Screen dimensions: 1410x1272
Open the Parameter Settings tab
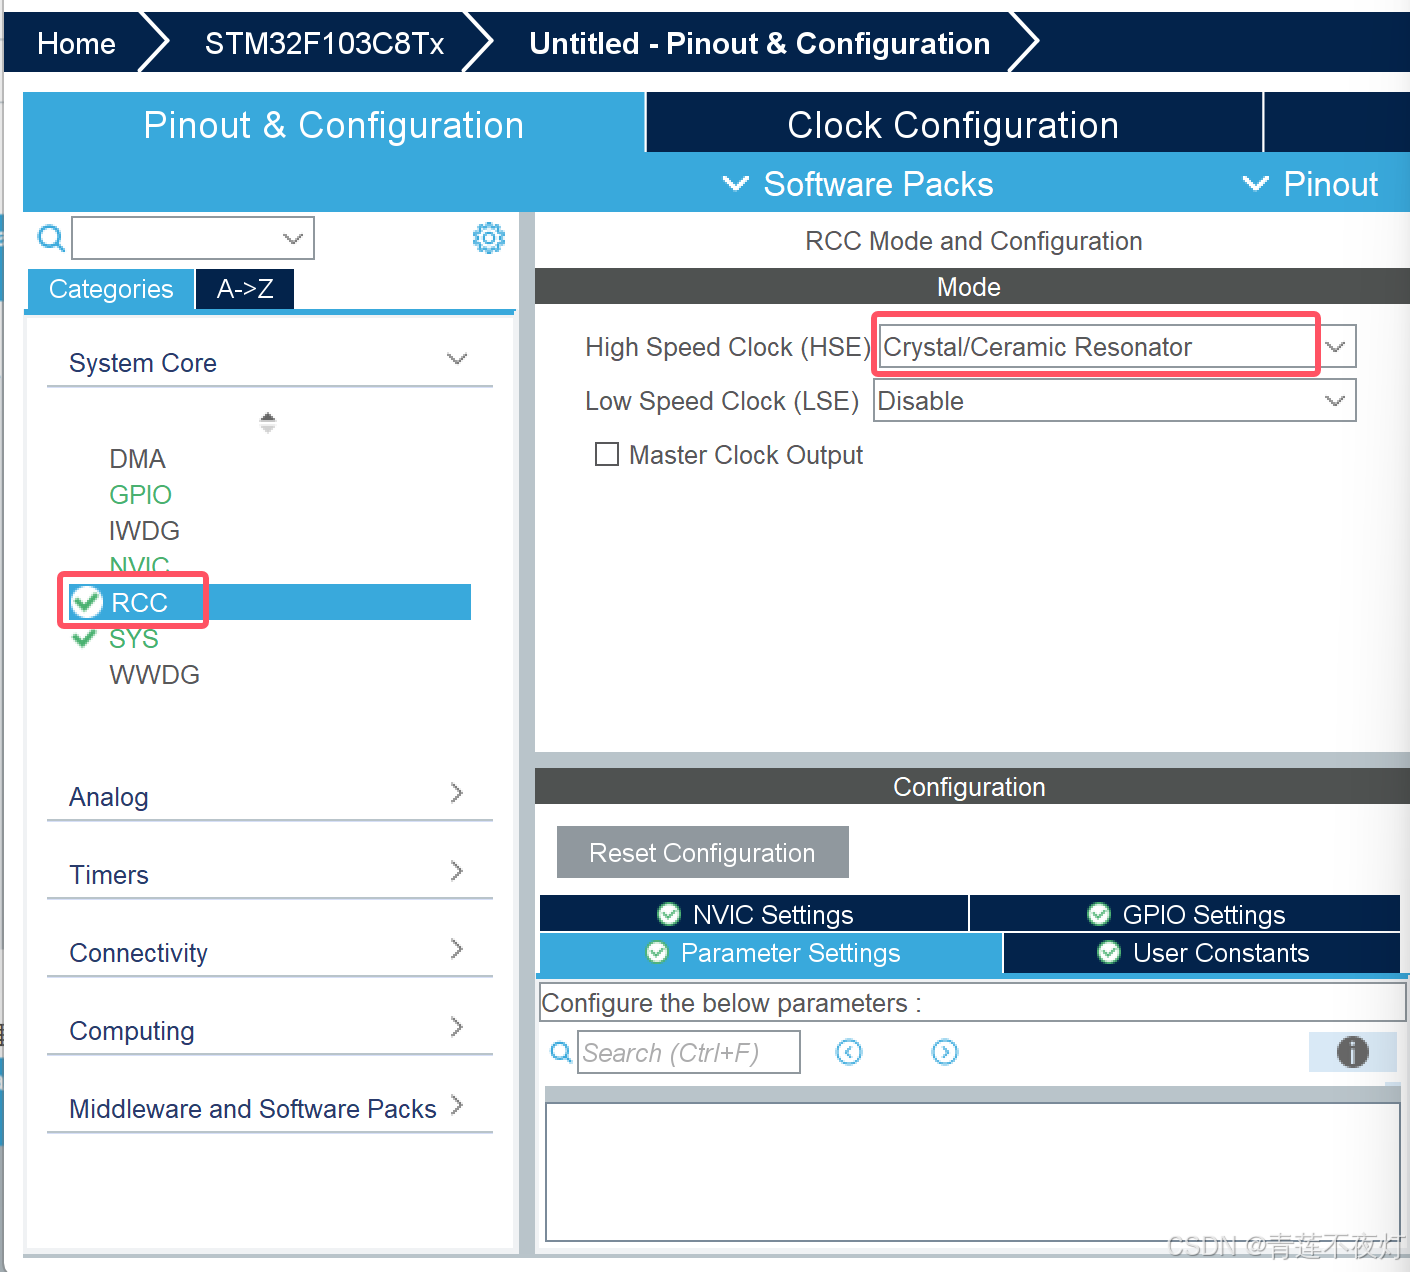pos(771,953)
